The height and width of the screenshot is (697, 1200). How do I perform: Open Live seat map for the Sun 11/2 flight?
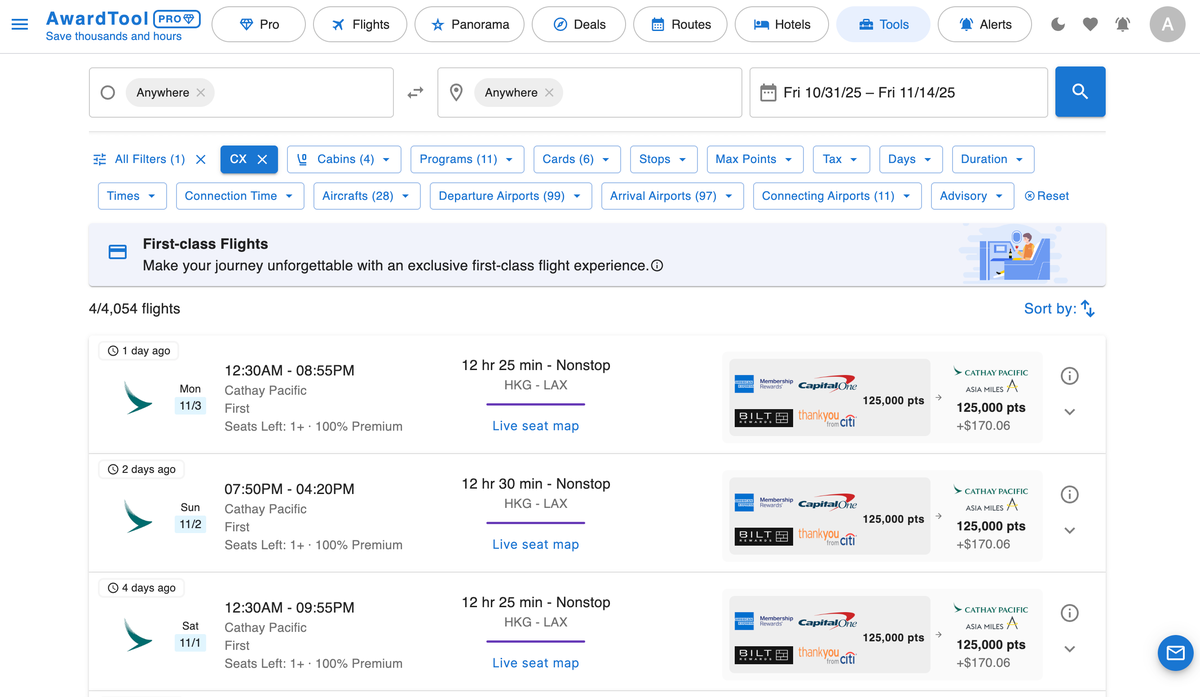tap(535, 544)
